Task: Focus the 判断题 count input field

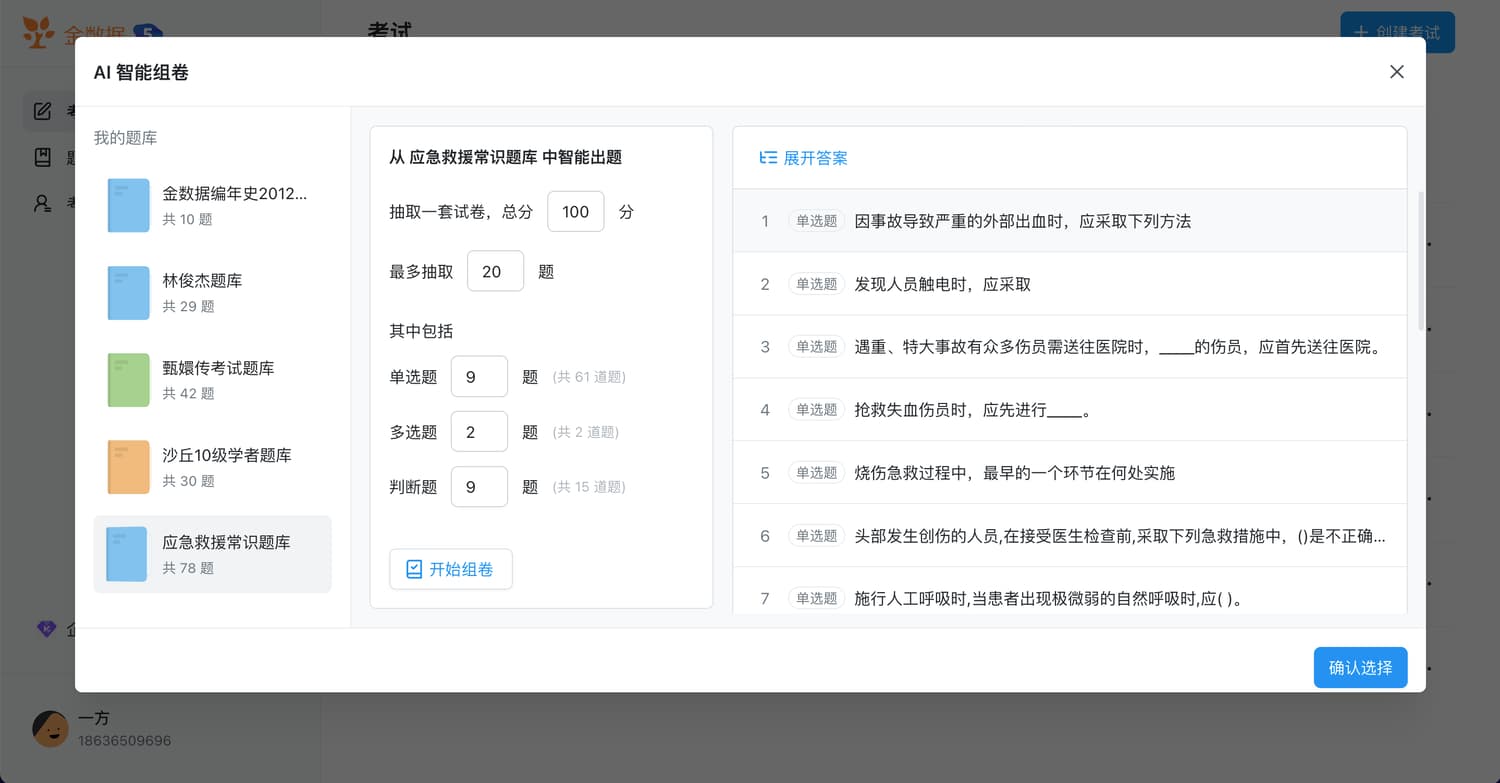Action: point(479,487)
